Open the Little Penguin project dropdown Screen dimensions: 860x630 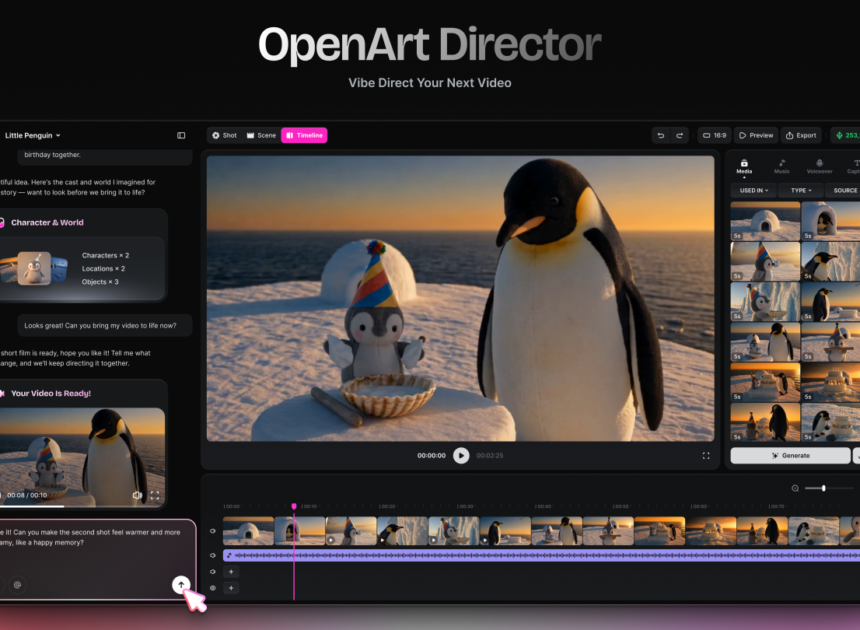(x=32, y=135)
